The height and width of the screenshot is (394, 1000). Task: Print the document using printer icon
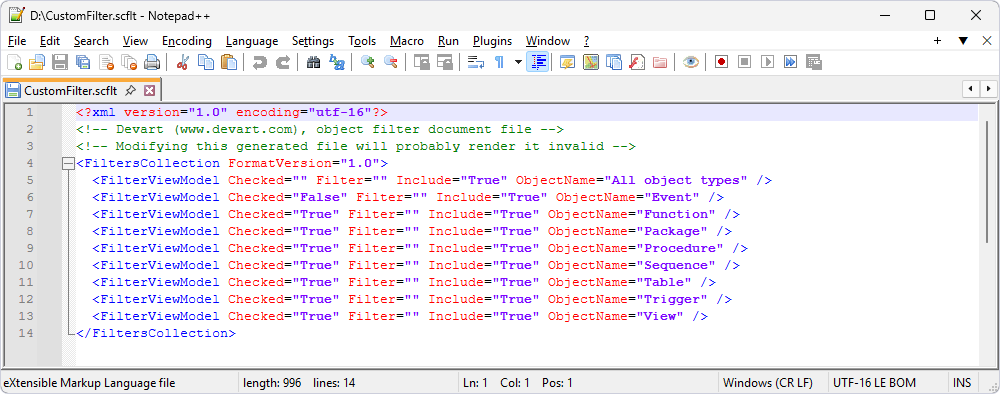tap(152, 62)
